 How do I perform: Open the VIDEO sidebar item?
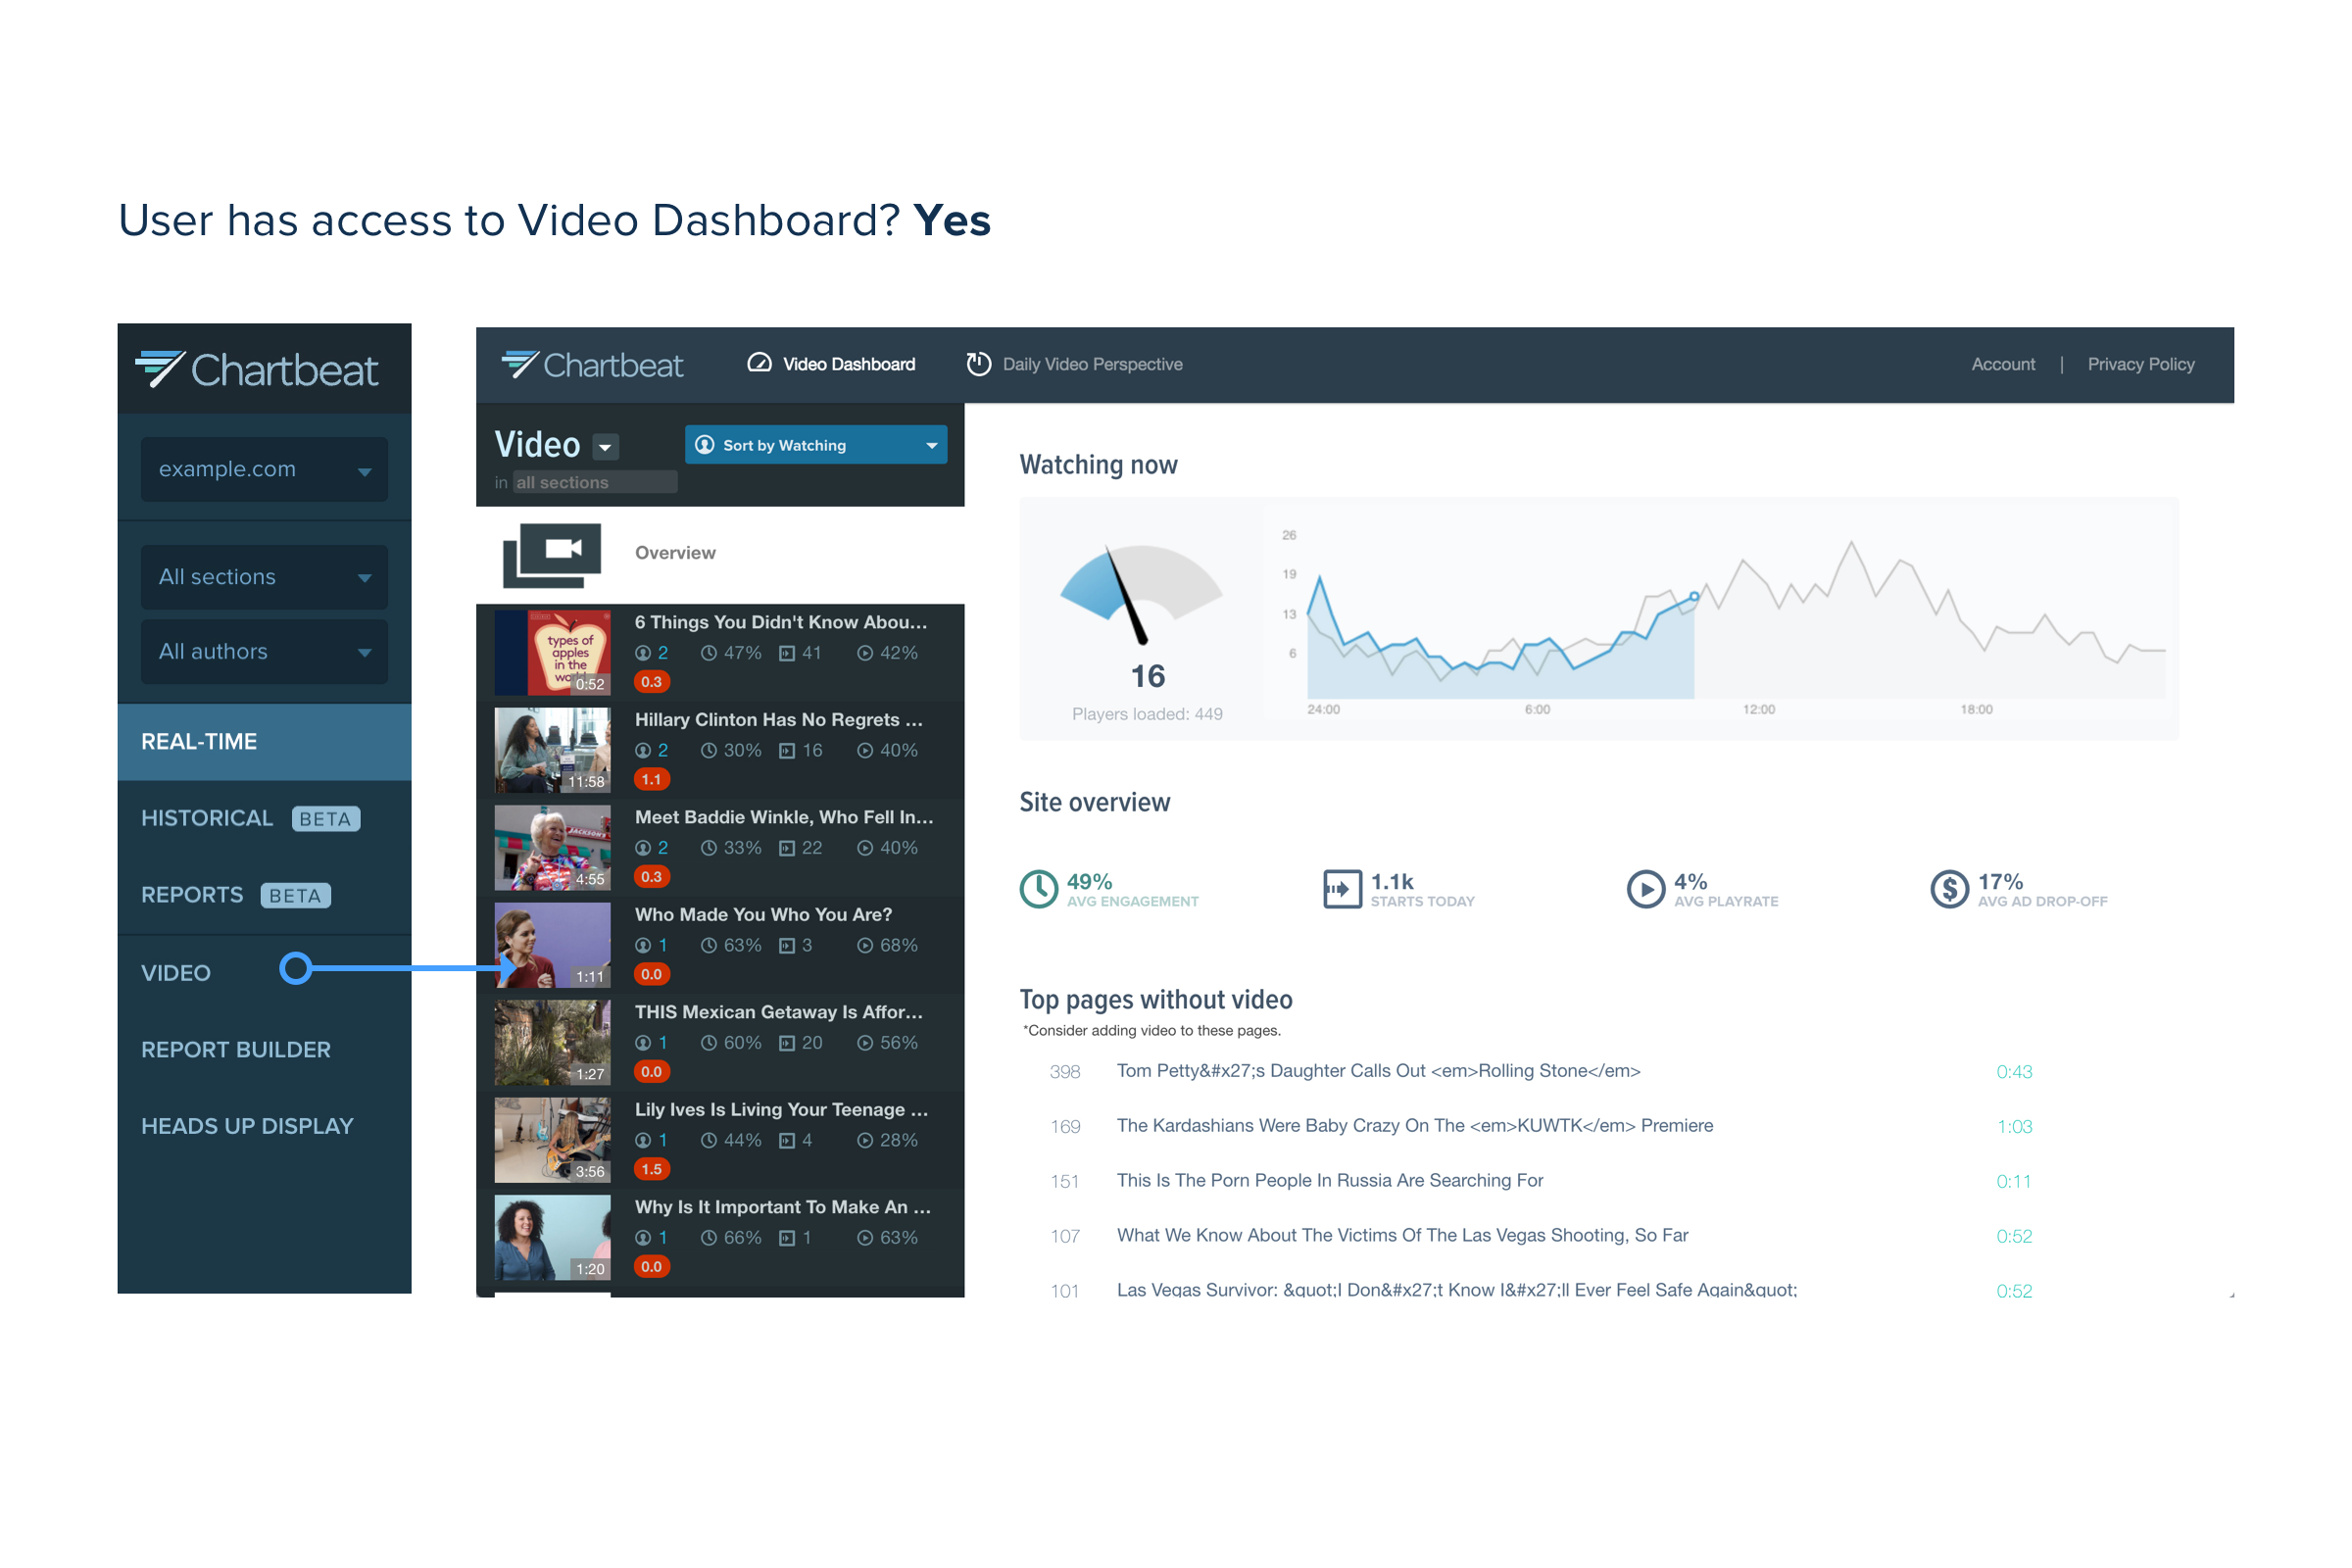(x=176, y=973)
